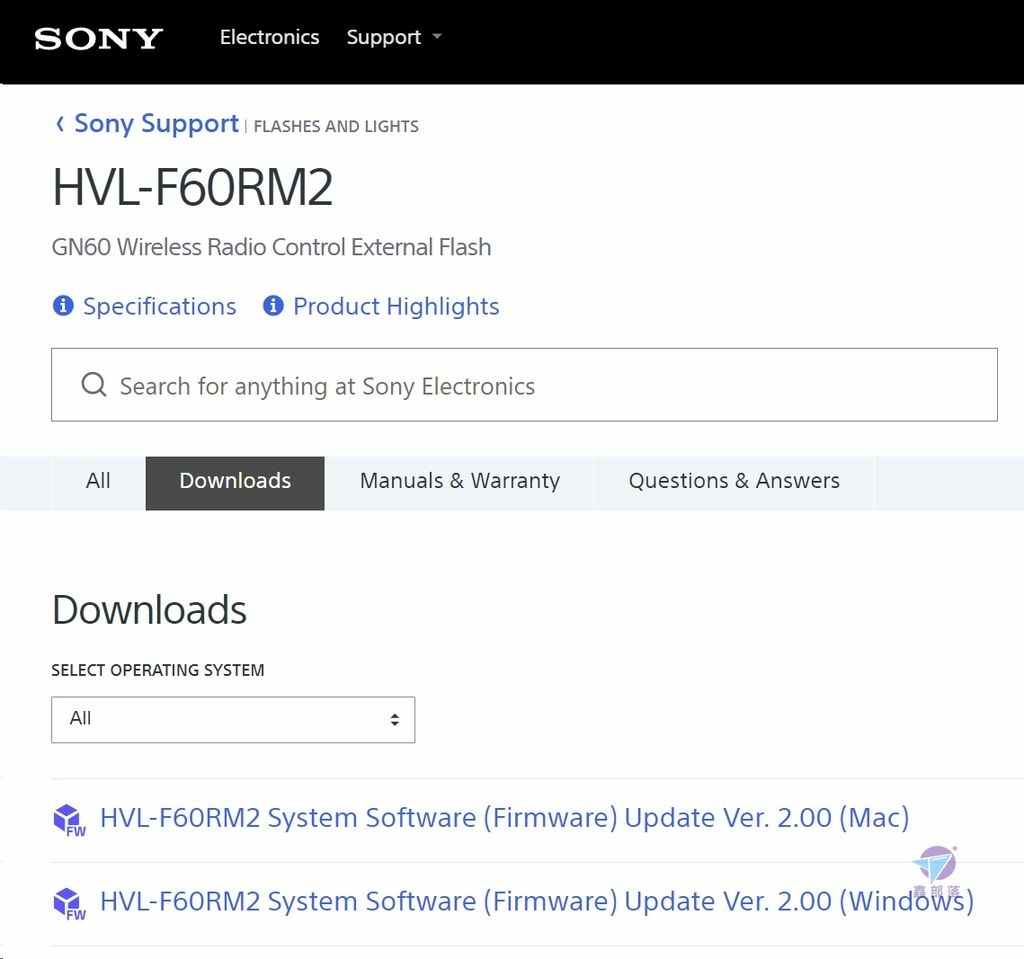Click the info icon beside Product Highlights
This screenshot has width=1024, height=959.
click(273, 305)
